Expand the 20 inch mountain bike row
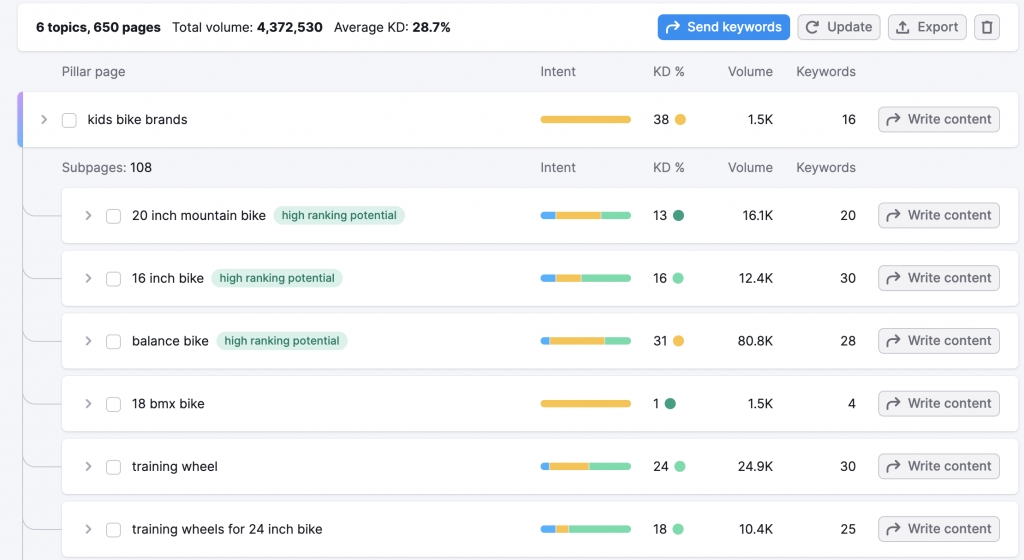 tap(88, 215)
